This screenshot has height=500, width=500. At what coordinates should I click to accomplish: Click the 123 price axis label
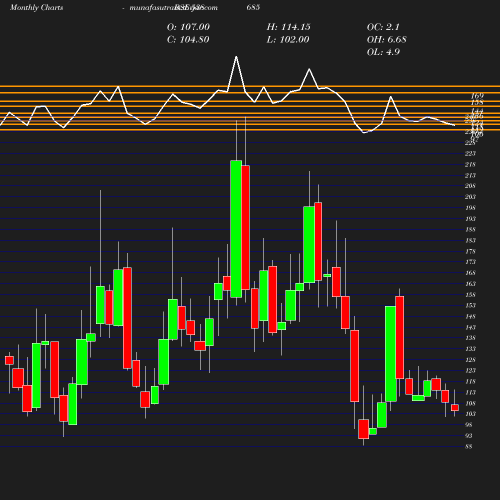(x=470, y=371)
